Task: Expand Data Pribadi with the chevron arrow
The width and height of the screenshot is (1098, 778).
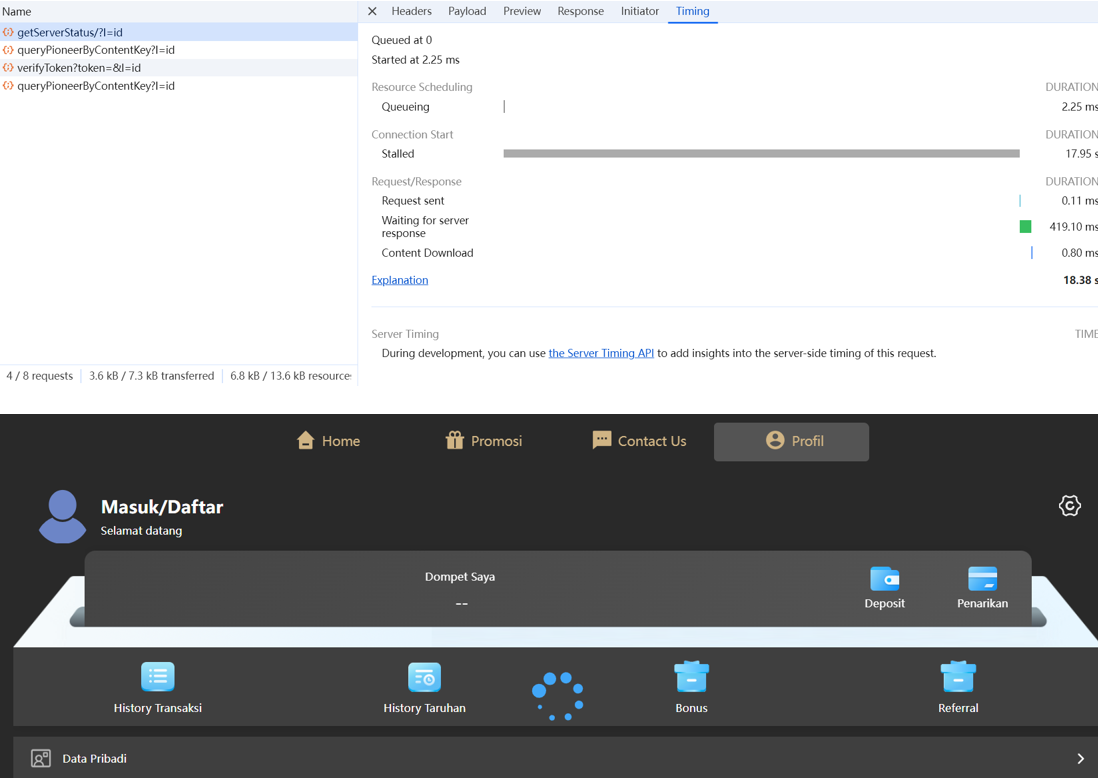Action: (1080, 758)
